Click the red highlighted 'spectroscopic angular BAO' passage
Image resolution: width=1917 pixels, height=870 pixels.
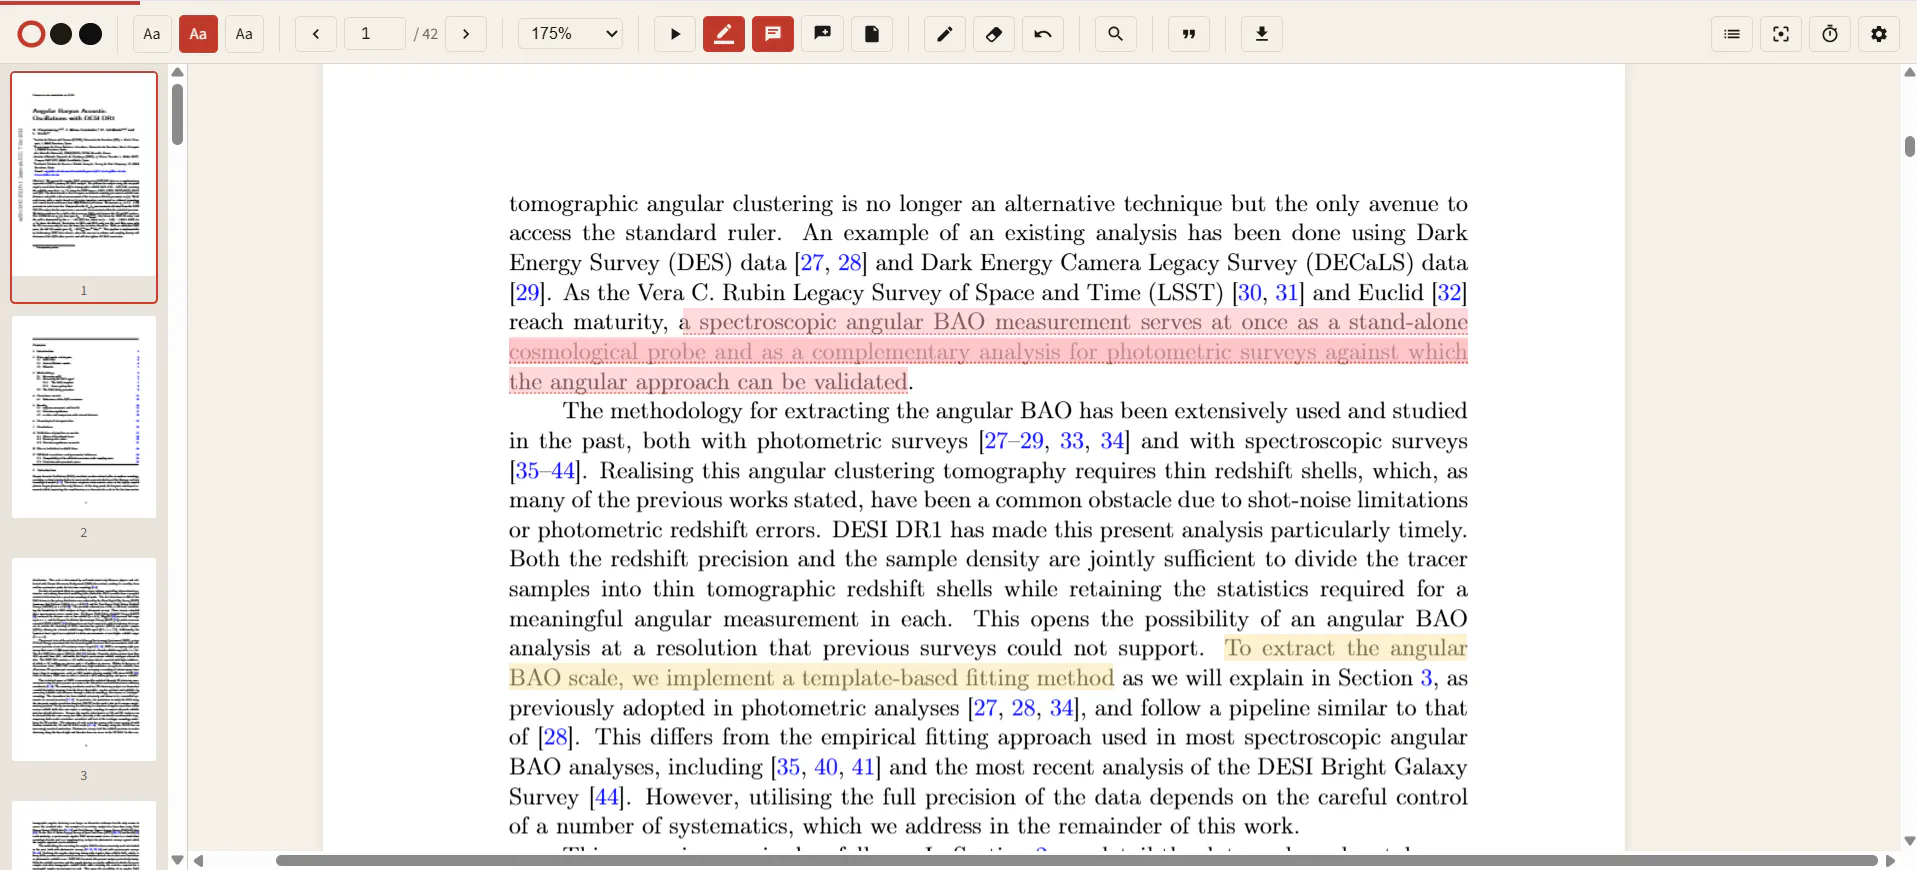[x=988, y=352]
